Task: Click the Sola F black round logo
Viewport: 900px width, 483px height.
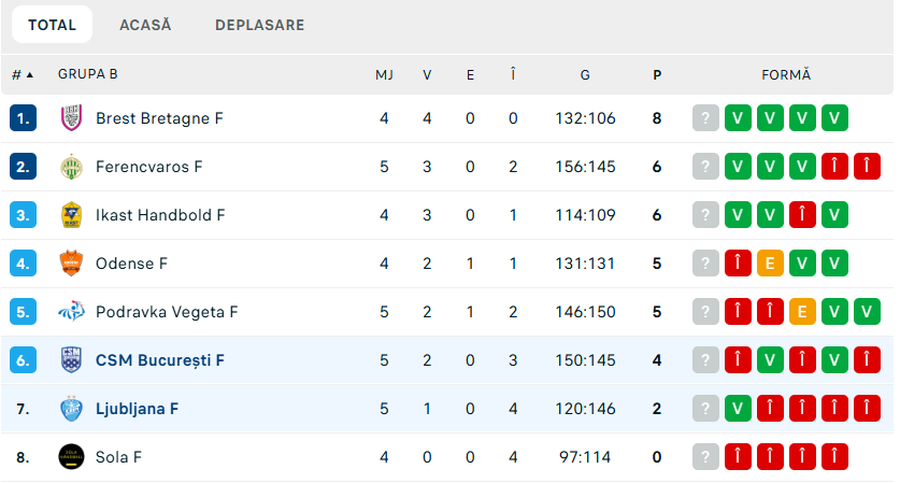Action: click(x=71, y=457)
